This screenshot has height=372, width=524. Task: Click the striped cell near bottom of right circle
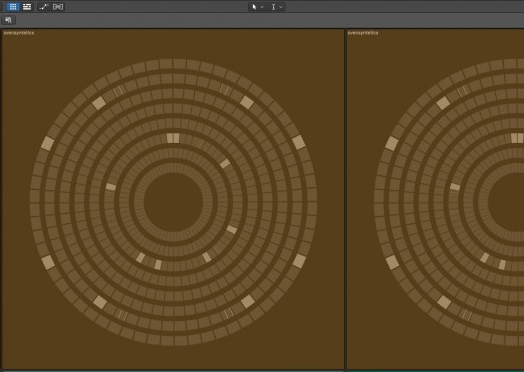click(x=466, y=315)
